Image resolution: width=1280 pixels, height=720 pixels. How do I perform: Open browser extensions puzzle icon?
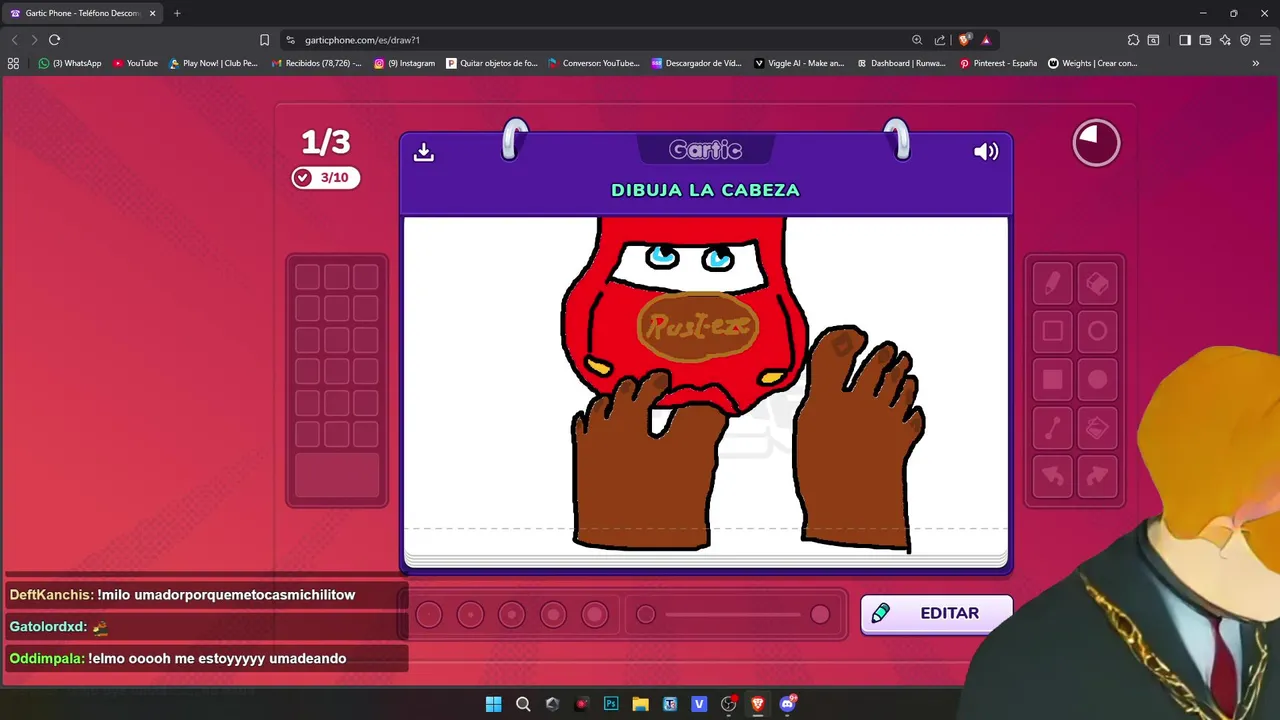click(x=1133, y=40)
